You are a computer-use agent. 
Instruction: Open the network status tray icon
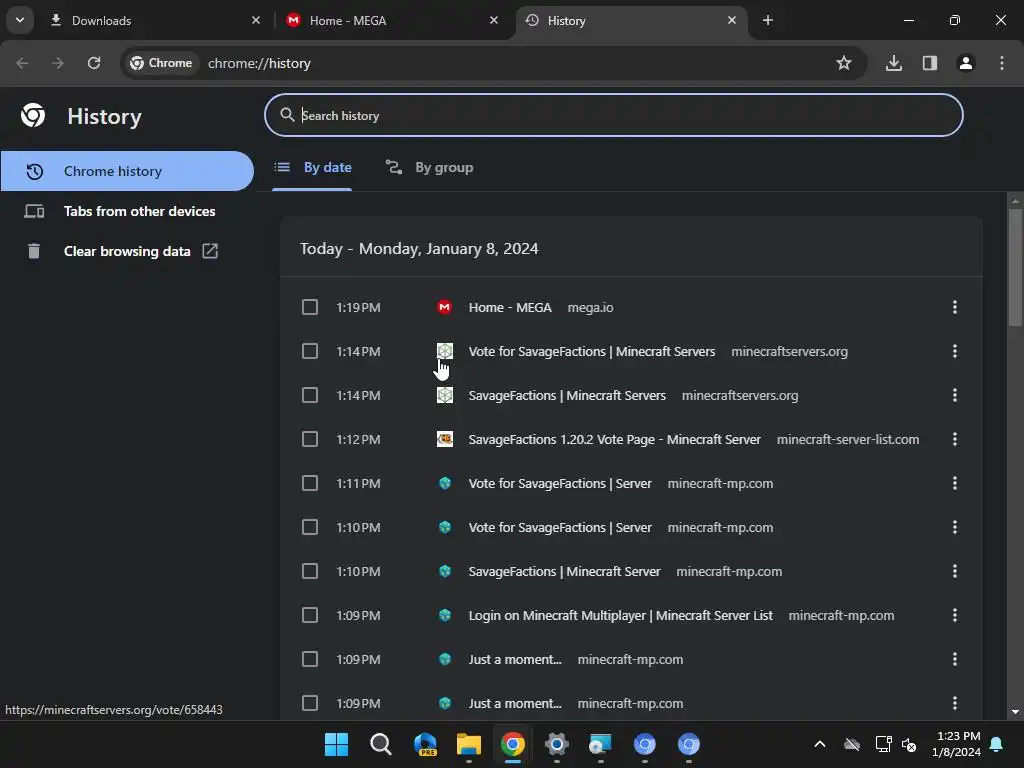click(884, 744)
